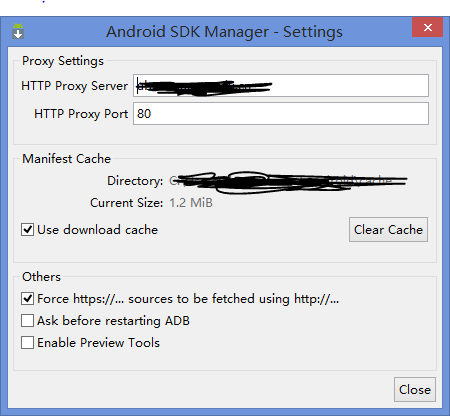The height and width of the screenshot is (416, 450).
Task: Click into the HTTP Proxy Port field
Action: 281,114
